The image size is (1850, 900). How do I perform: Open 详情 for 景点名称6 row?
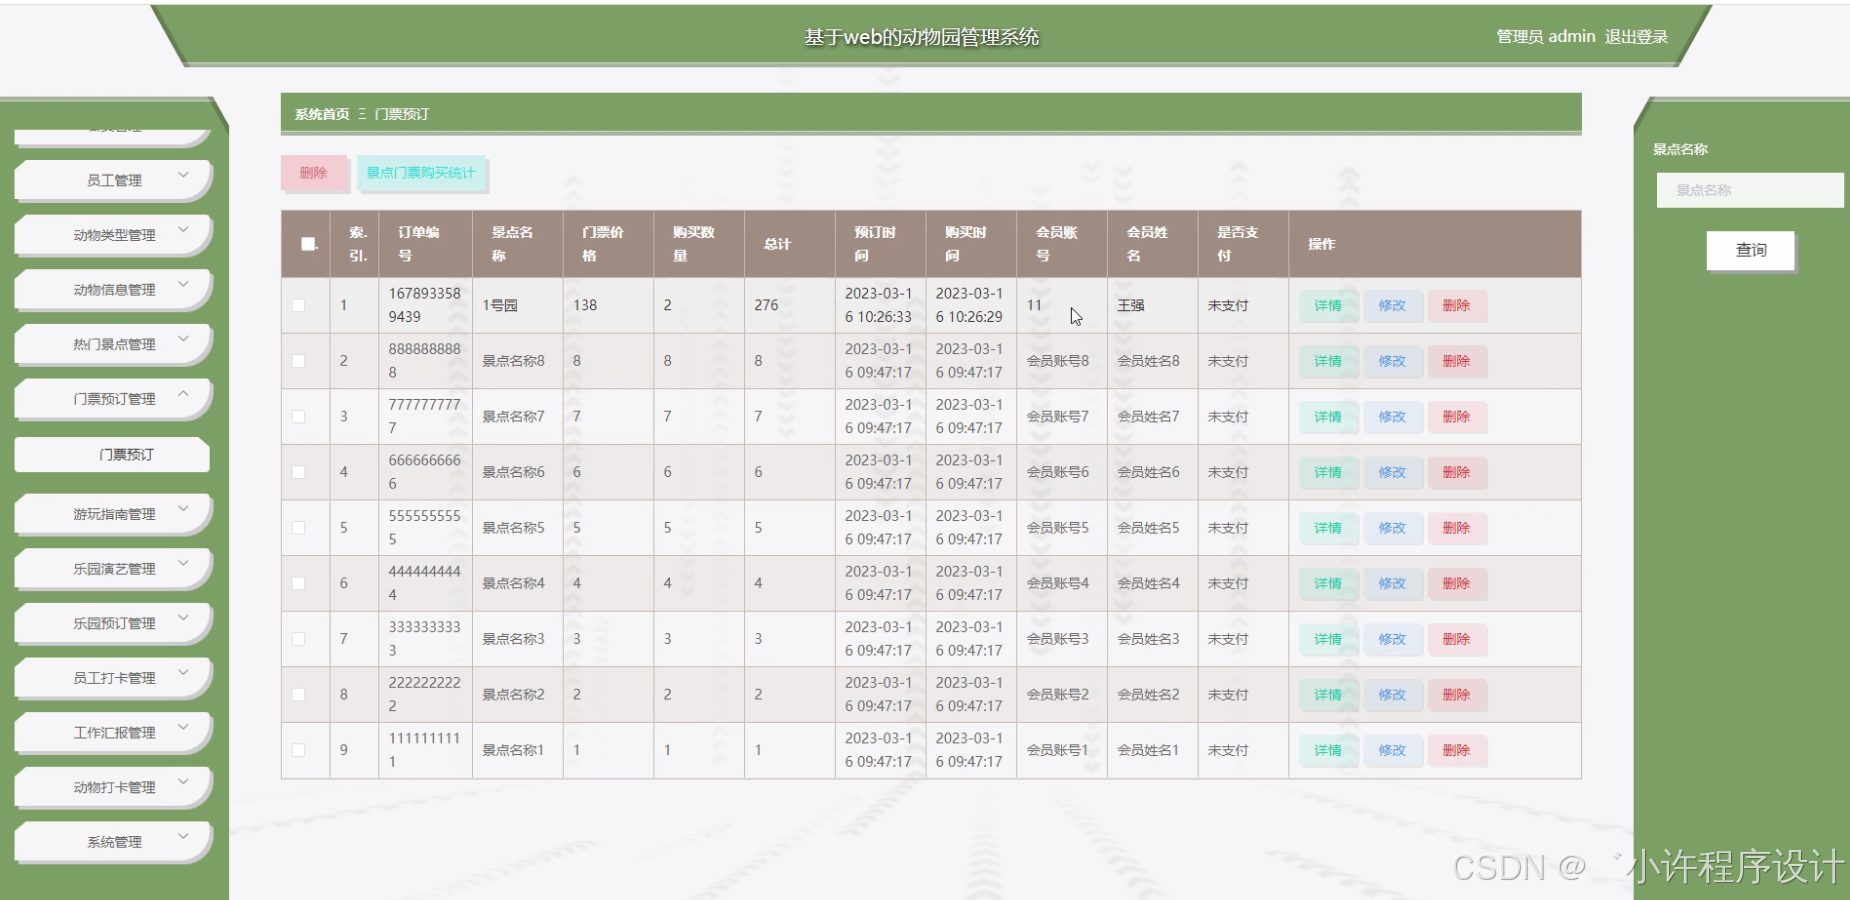point(1328,472)
